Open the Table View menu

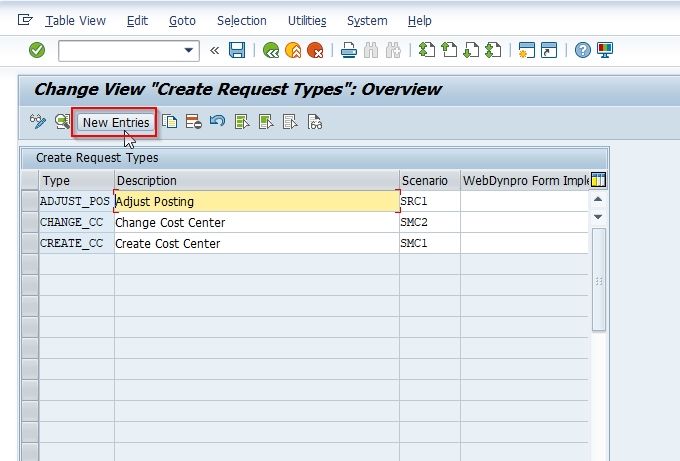tap(75, 21)
